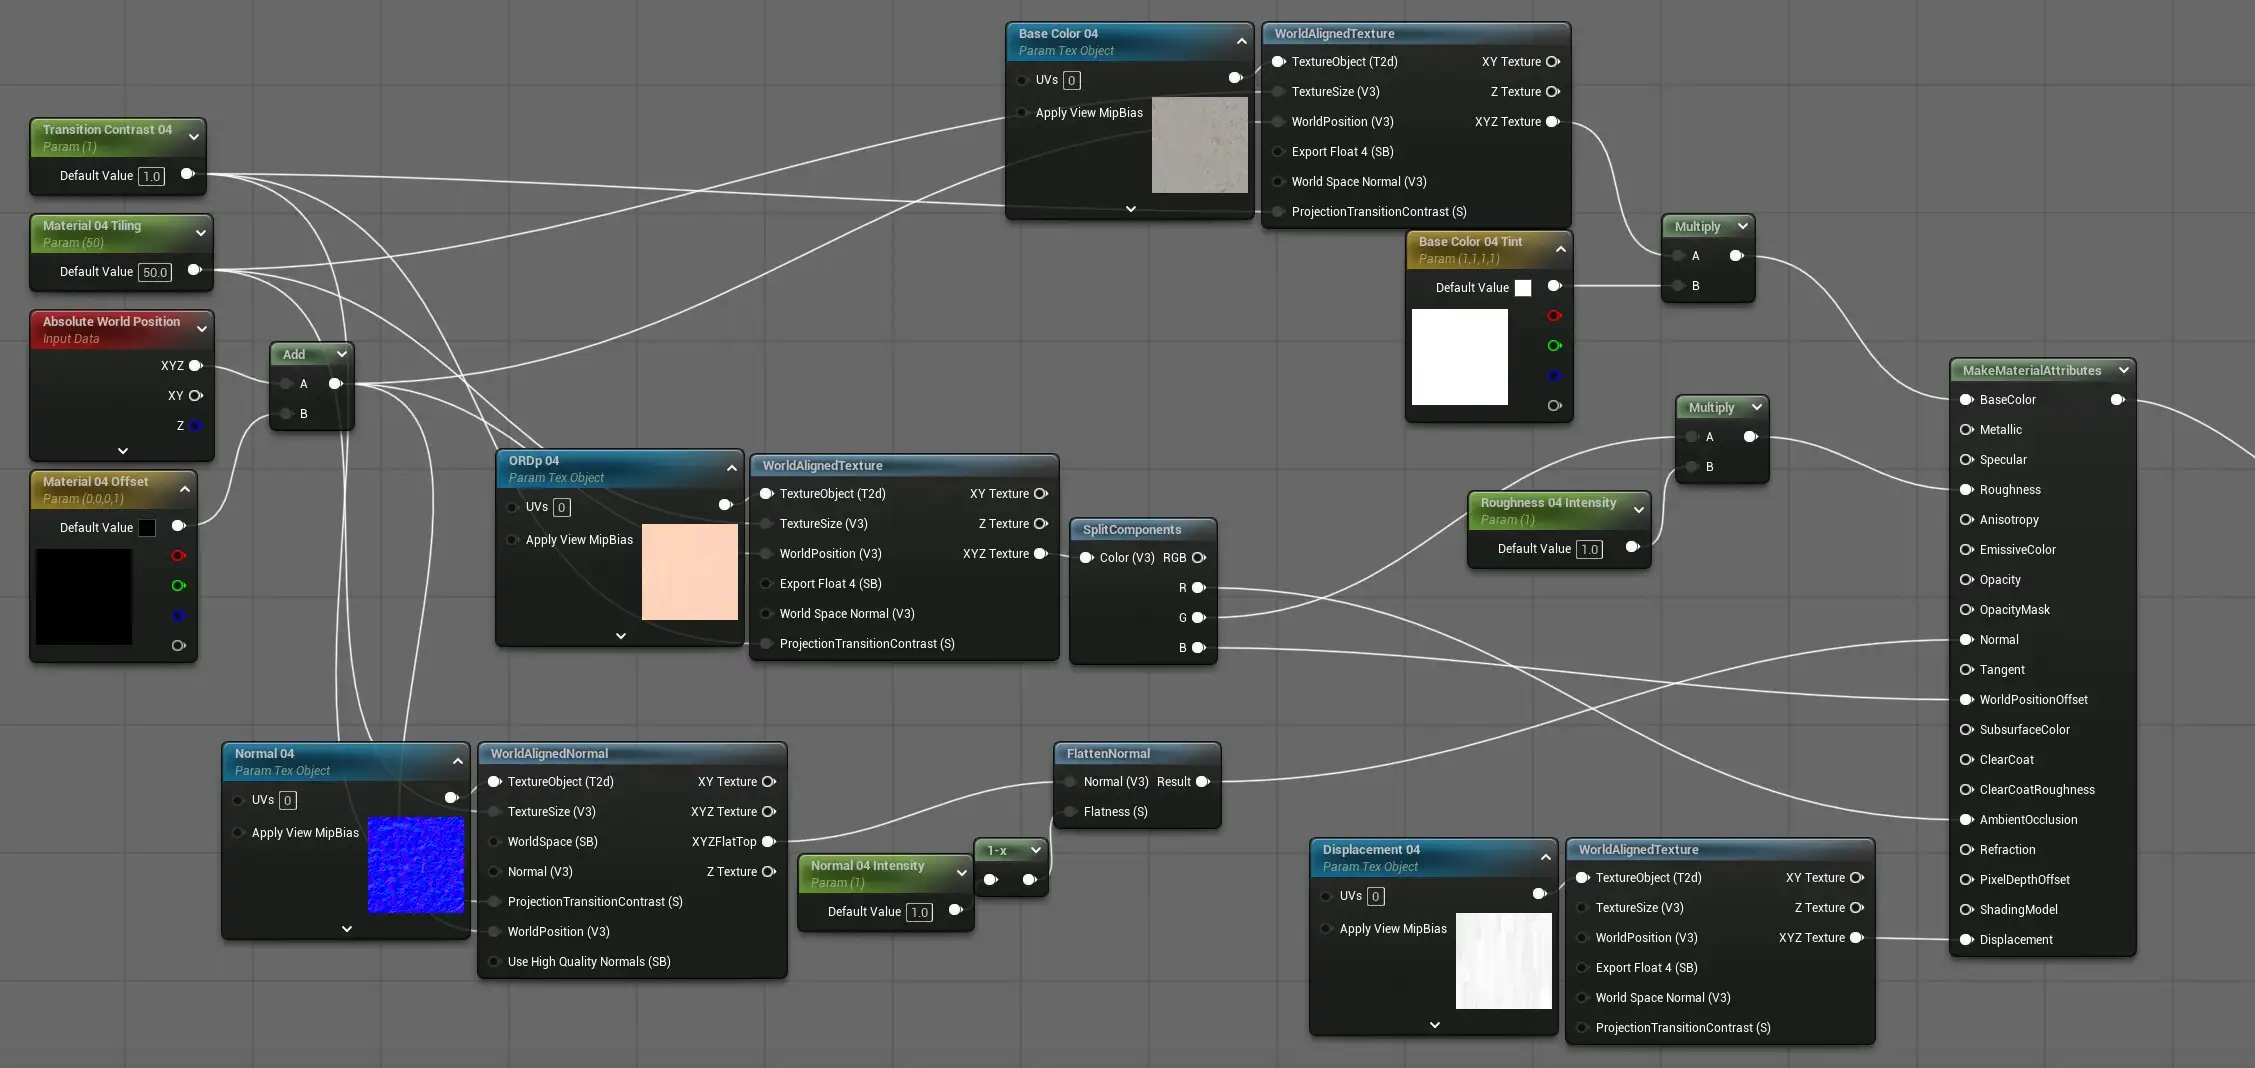Click the XYZFlatTop output pin on WorldAlignedNormal
This screenshot has height=1068, width=2255.
pos(769,842)
